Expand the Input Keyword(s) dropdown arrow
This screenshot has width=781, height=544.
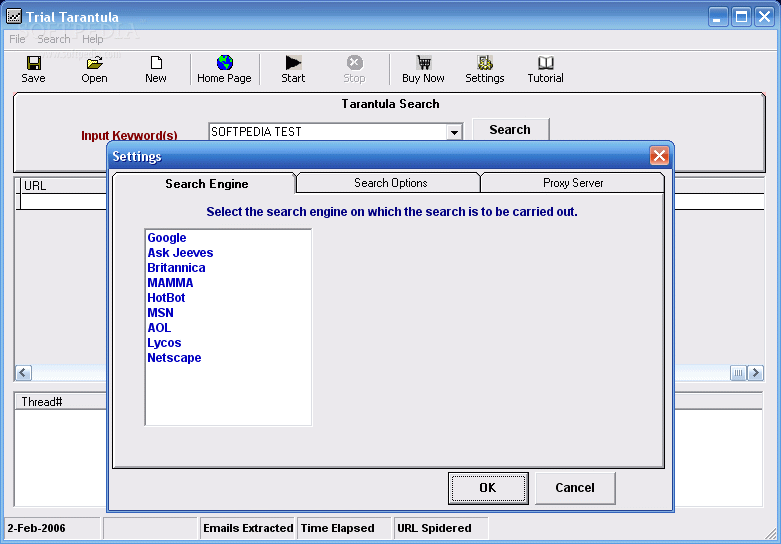click(x=454, y=133)
